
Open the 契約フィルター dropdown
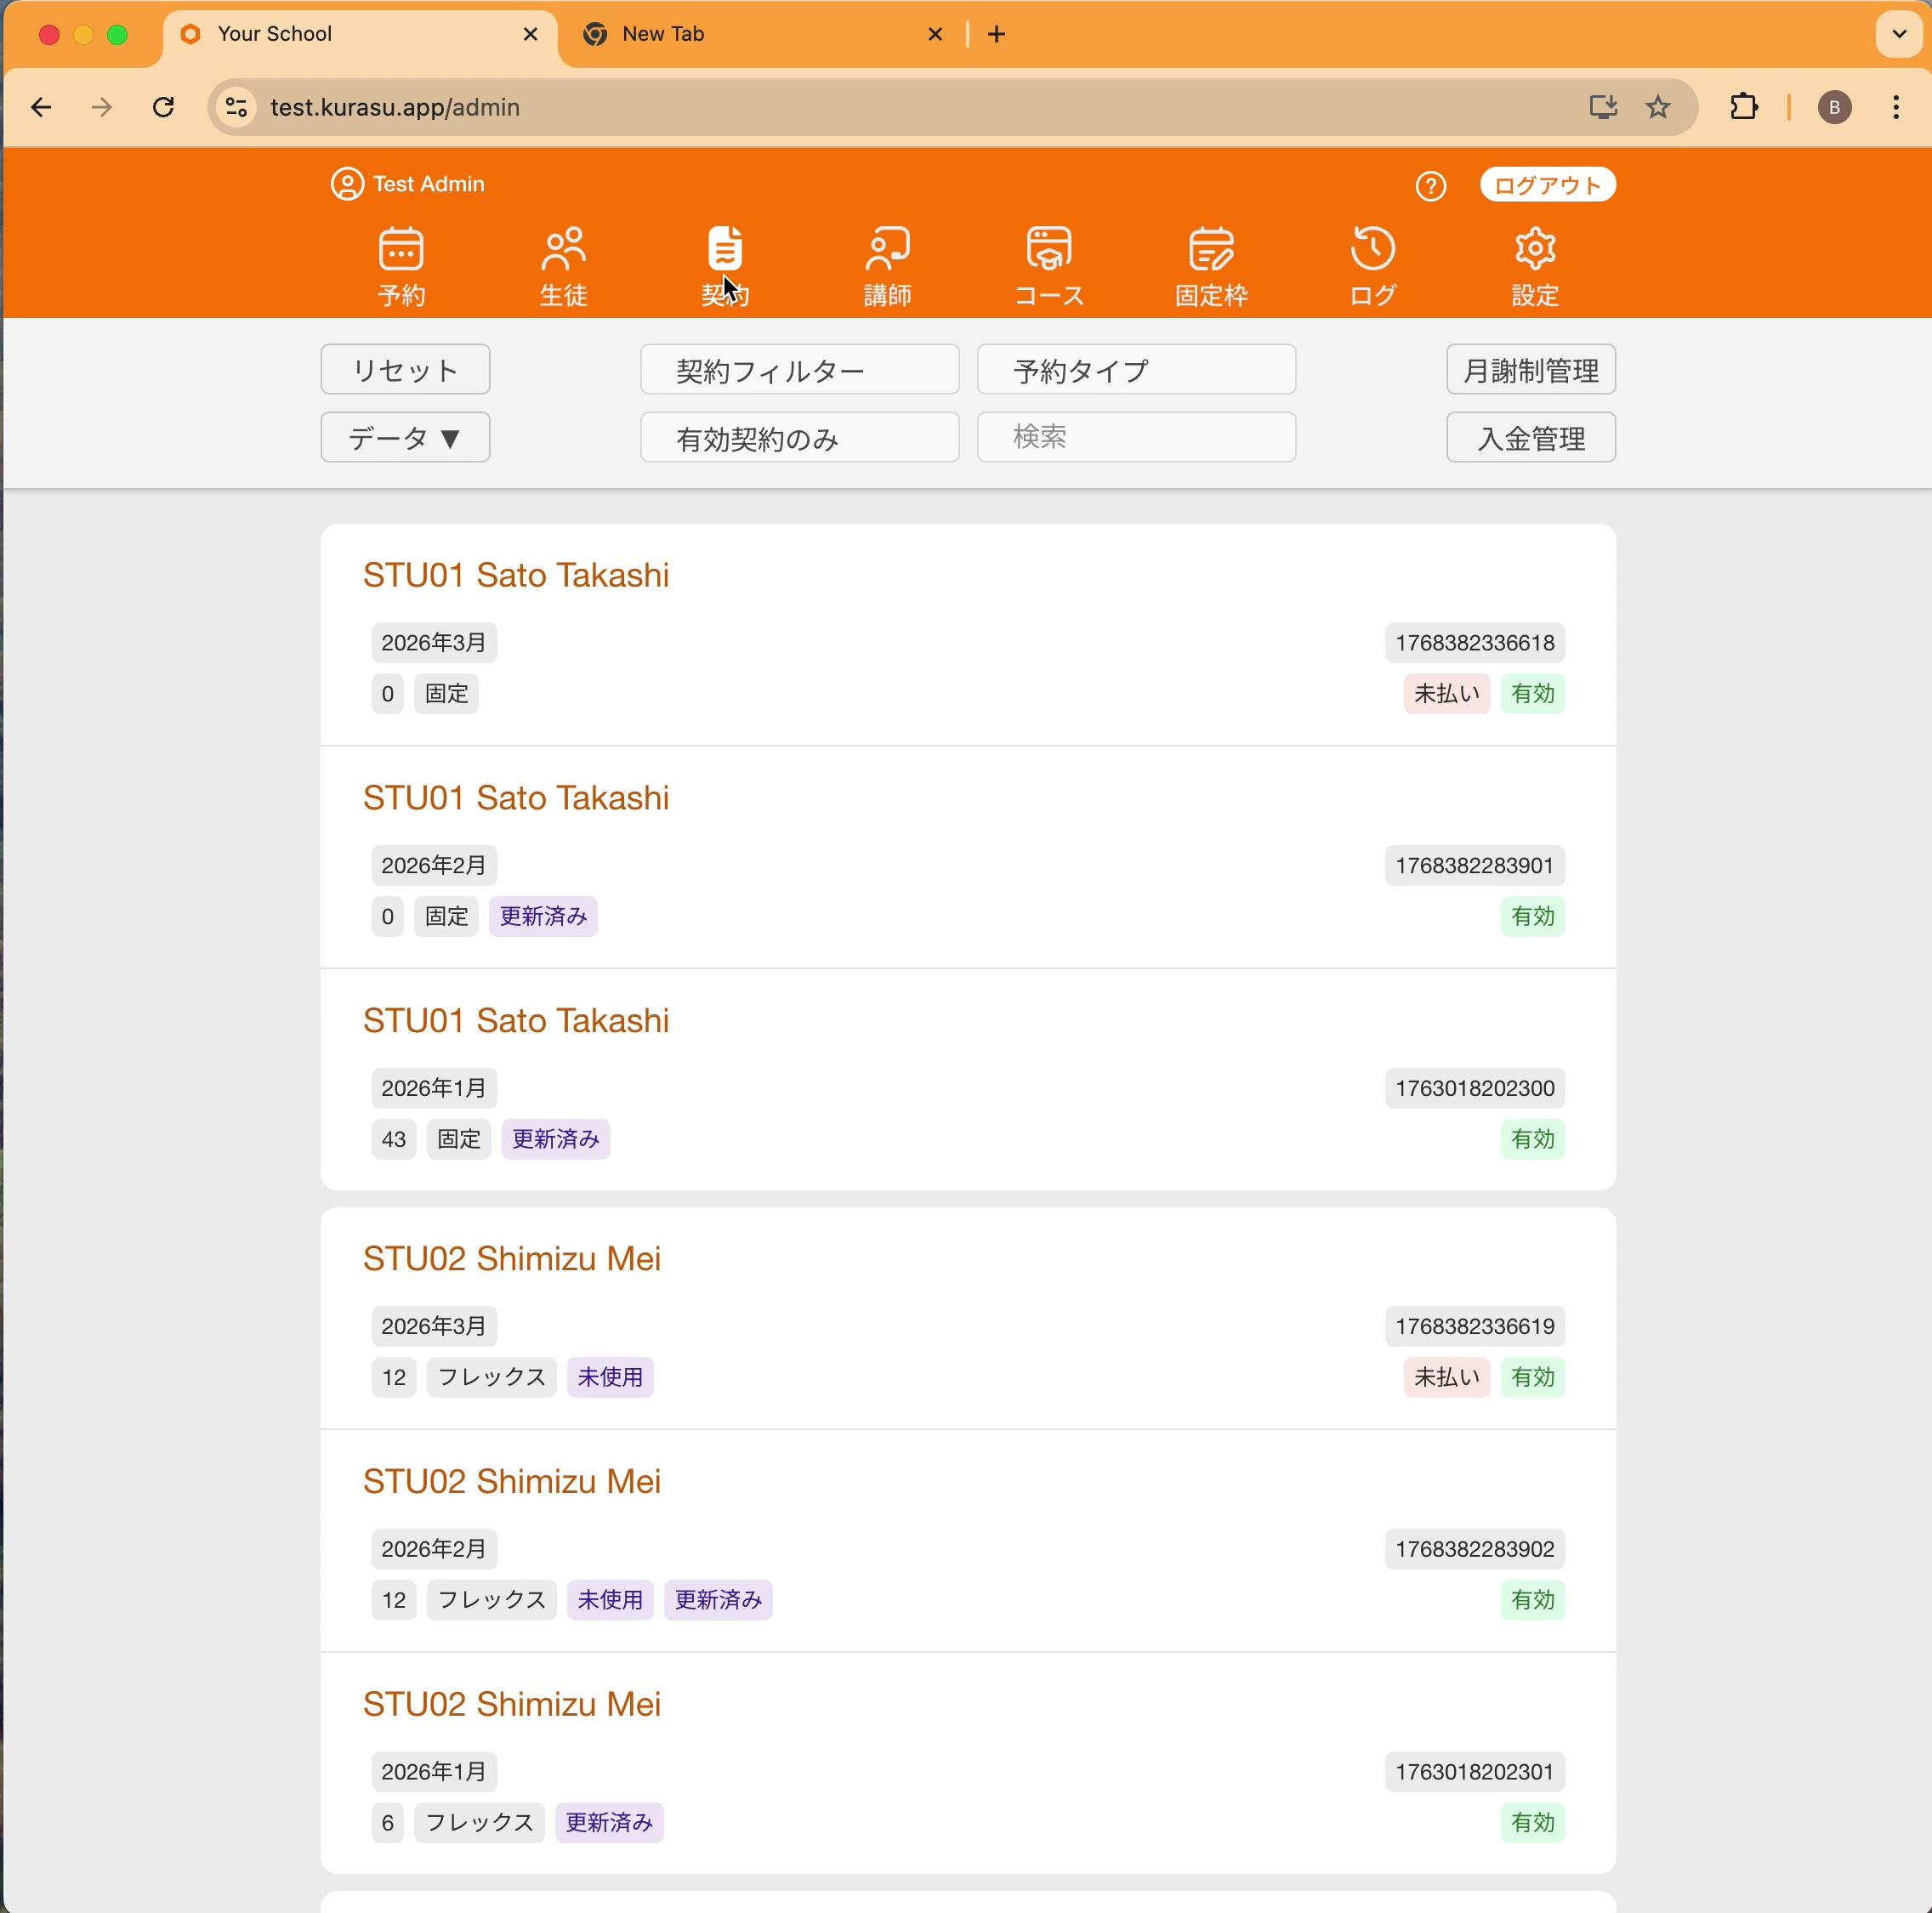click(799, 370)
